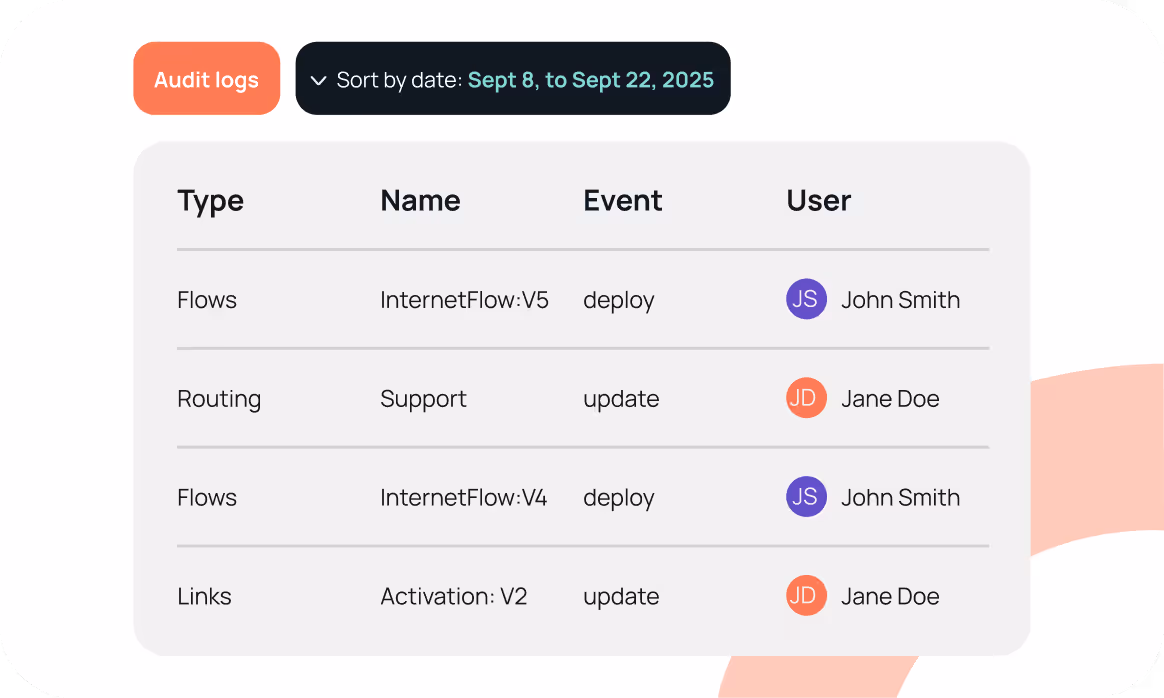
Task: Click the Jane Doe avatar on Activation: V2 row
Action: [x=806, y=595]
